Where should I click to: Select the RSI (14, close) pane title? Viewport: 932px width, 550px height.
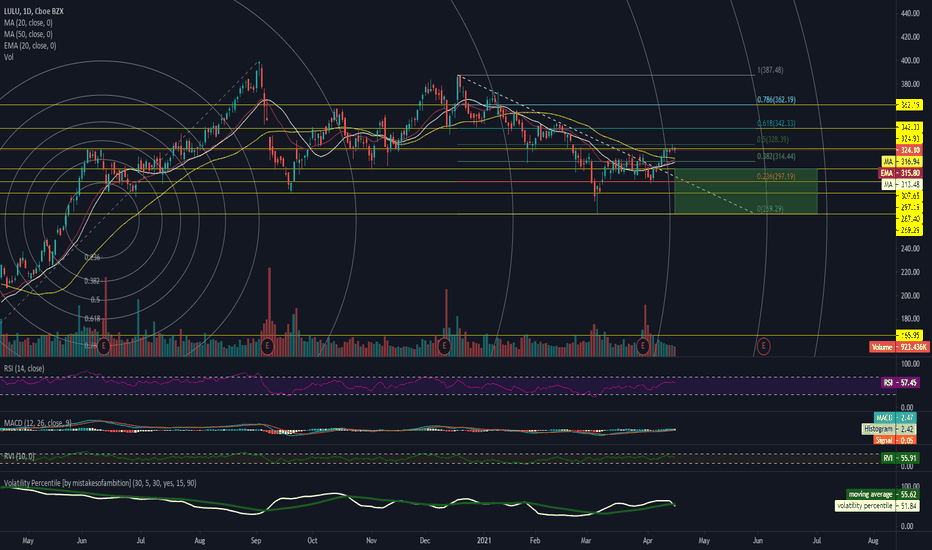(x=24, y=369)
